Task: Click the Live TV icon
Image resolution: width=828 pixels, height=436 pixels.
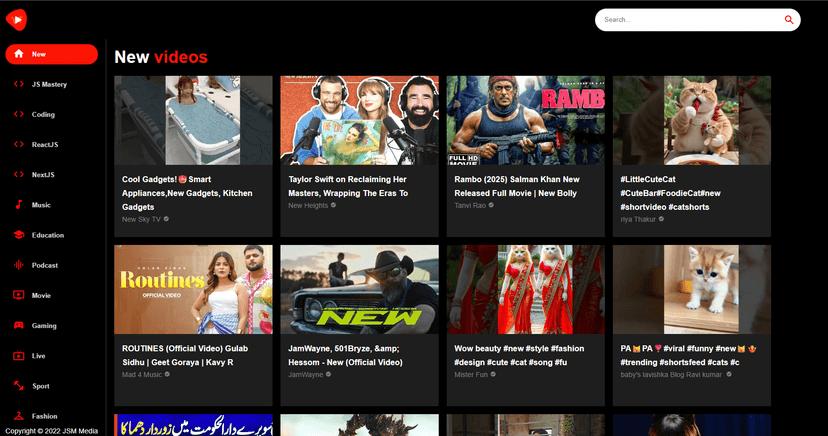Action: pyautogui.click(x=18, y=355)
